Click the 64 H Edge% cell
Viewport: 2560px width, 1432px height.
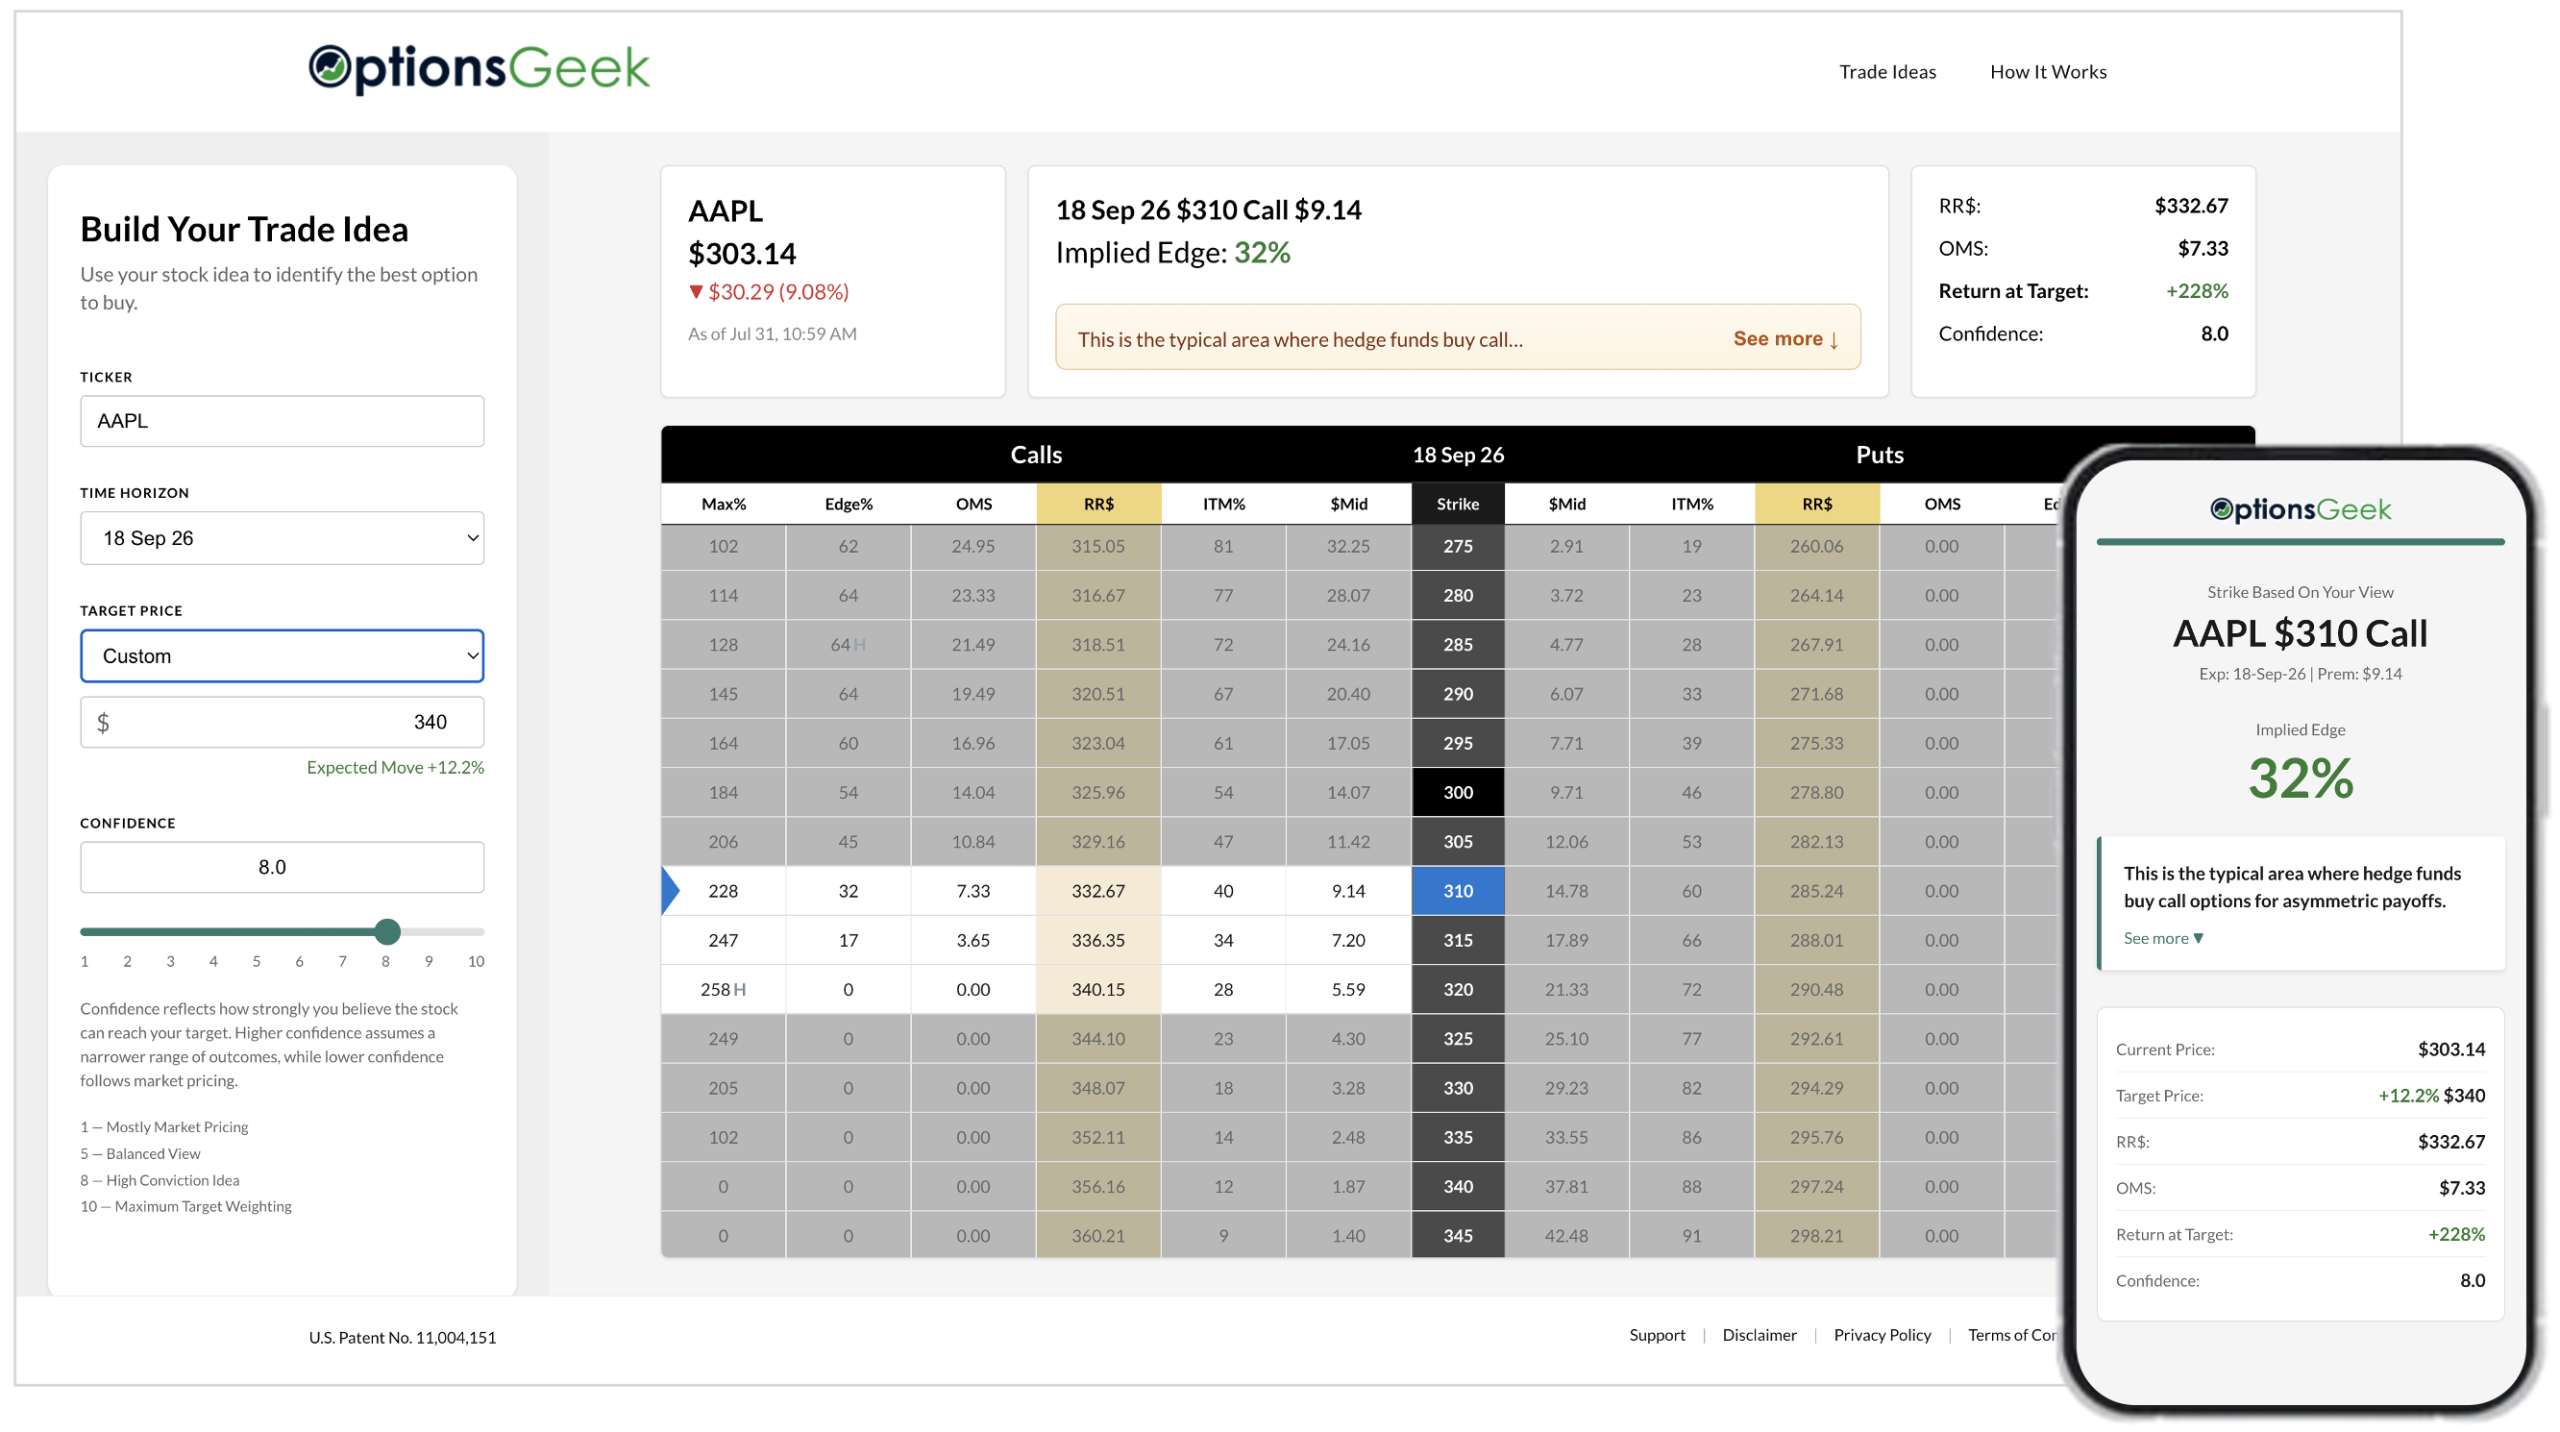[x=848, y=645]
